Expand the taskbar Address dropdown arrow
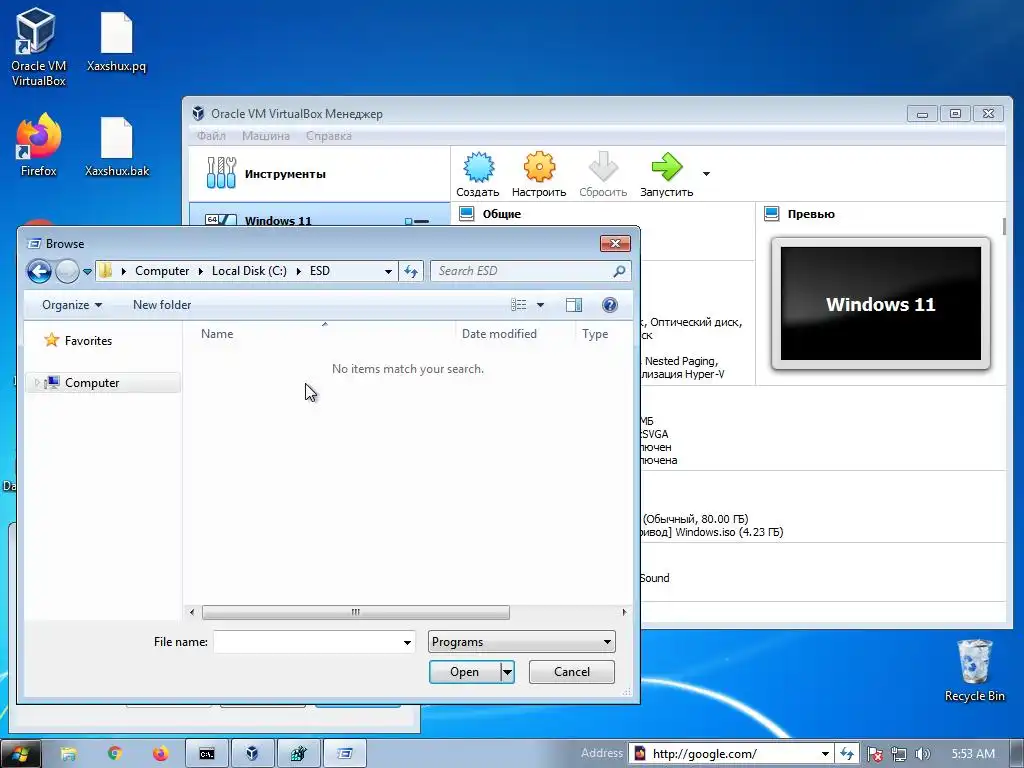 tap(825, 754)
